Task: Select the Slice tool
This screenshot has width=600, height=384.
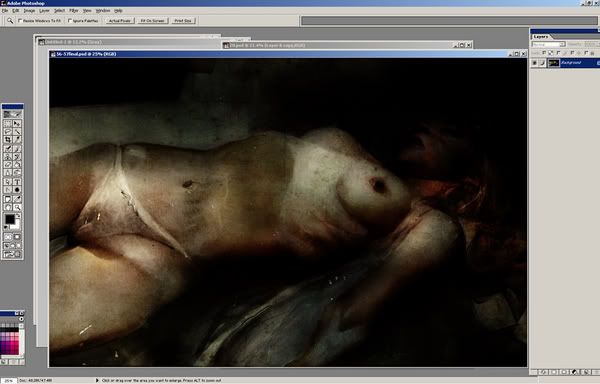Action: click(x=17, y=140)
